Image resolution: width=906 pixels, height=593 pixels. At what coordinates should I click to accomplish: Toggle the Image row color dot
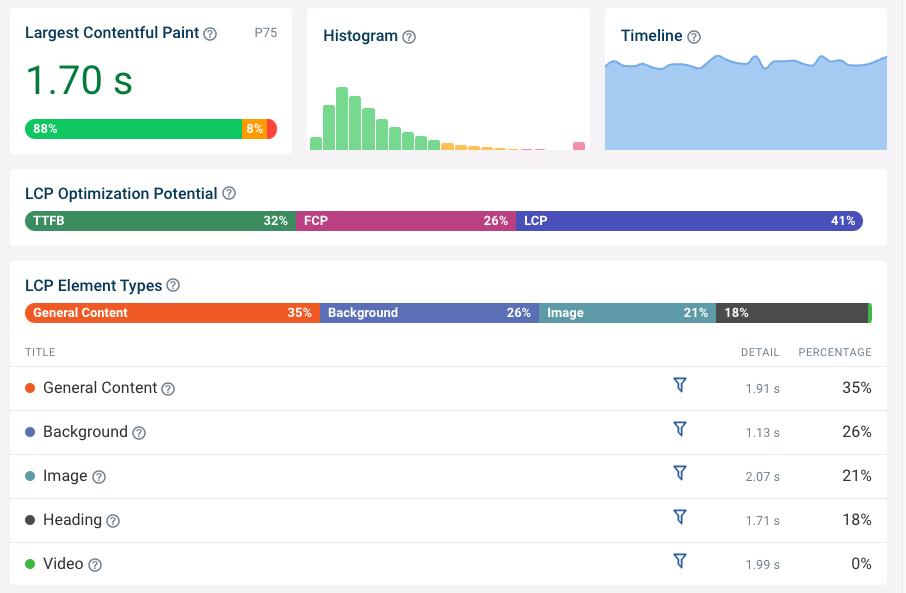32,475
